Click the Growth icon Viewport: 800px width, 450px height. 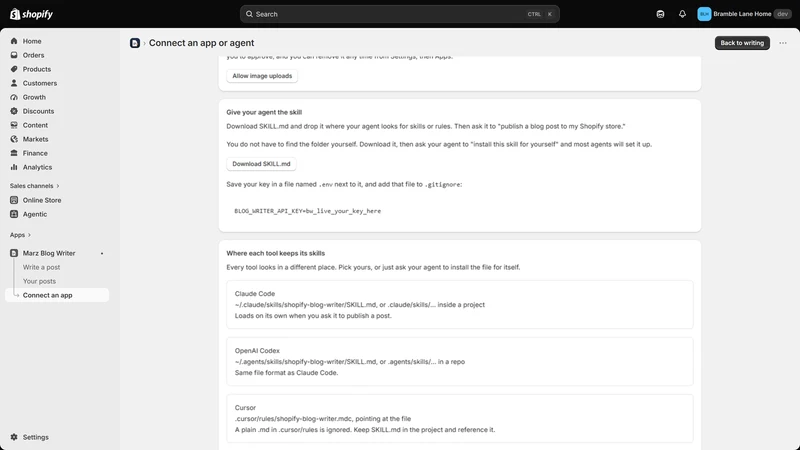pyautogui.click(x=14, y=97)
